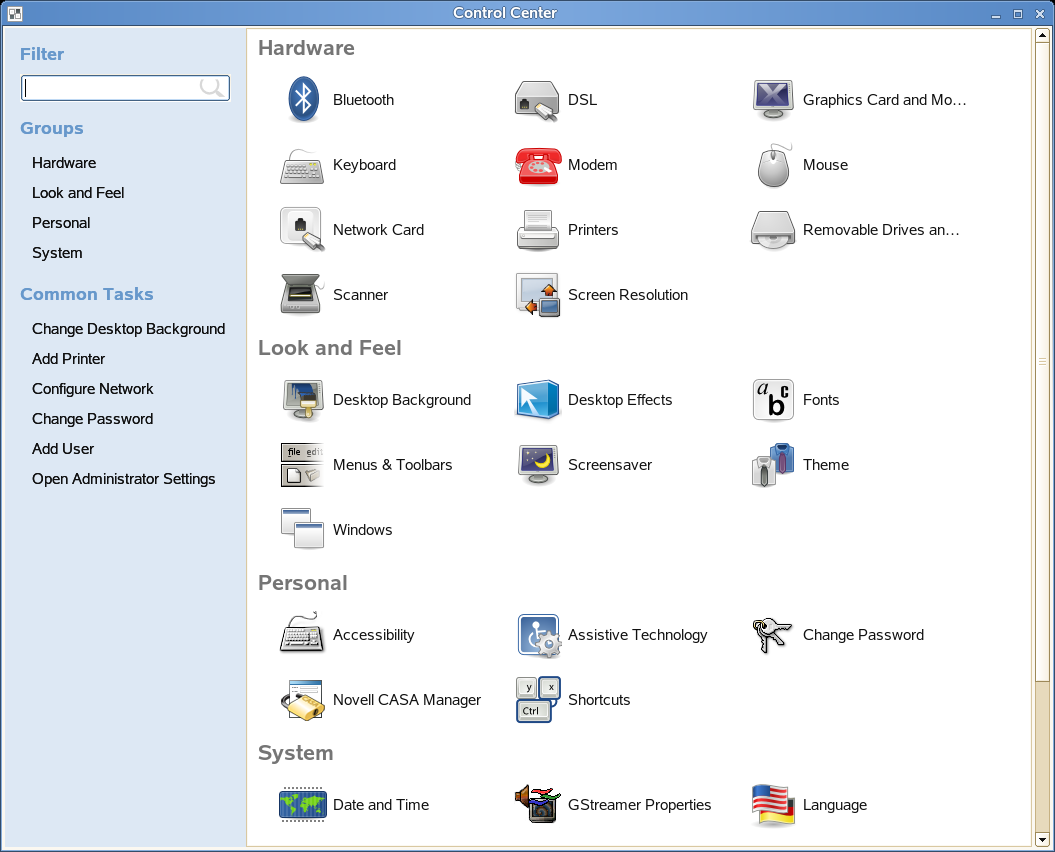The height and width of the screenshot is (852, 1055).
Task: Click the vertical scrollbar thumb
Action: coord(1042,361)
